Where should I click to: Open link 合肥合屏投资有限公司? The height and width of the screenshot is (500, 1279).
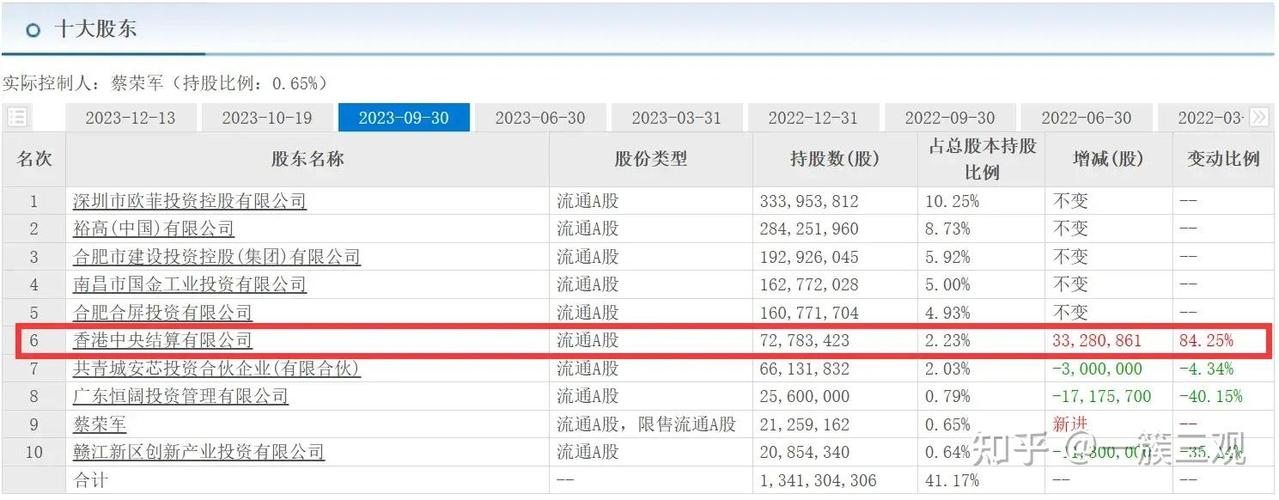pyautogui.click(x=163, y=313)
